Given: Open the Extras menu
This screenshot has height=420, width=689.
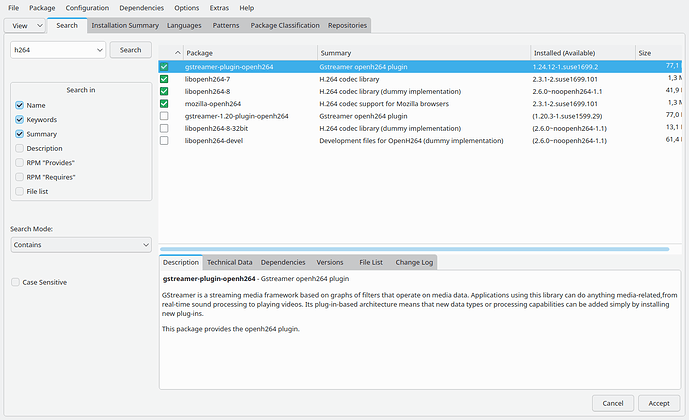Looking at the screenshot, I should tap(219, 8).
